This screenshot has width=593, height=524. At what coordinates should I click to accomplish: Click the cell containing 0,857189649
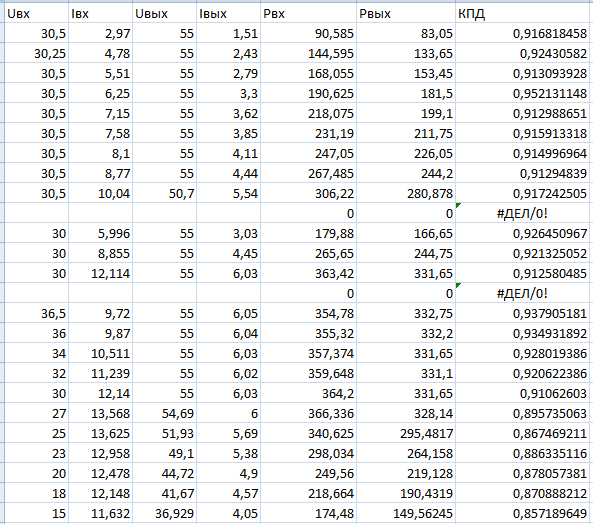pyautogui.click(x=524, y=513)
